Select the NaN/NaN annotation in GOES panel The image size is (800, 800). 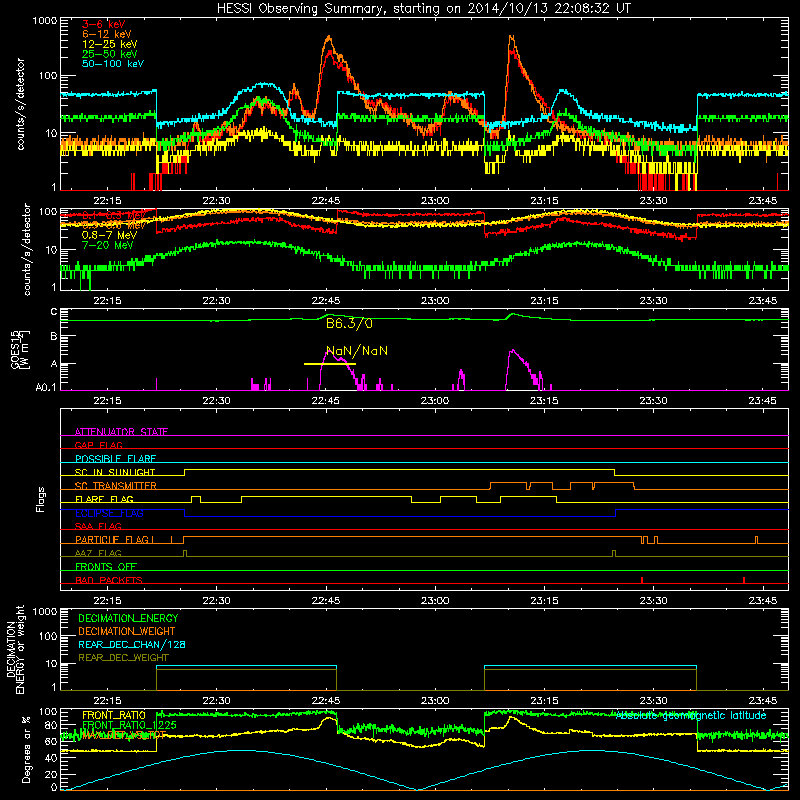[x=357, y=351]
